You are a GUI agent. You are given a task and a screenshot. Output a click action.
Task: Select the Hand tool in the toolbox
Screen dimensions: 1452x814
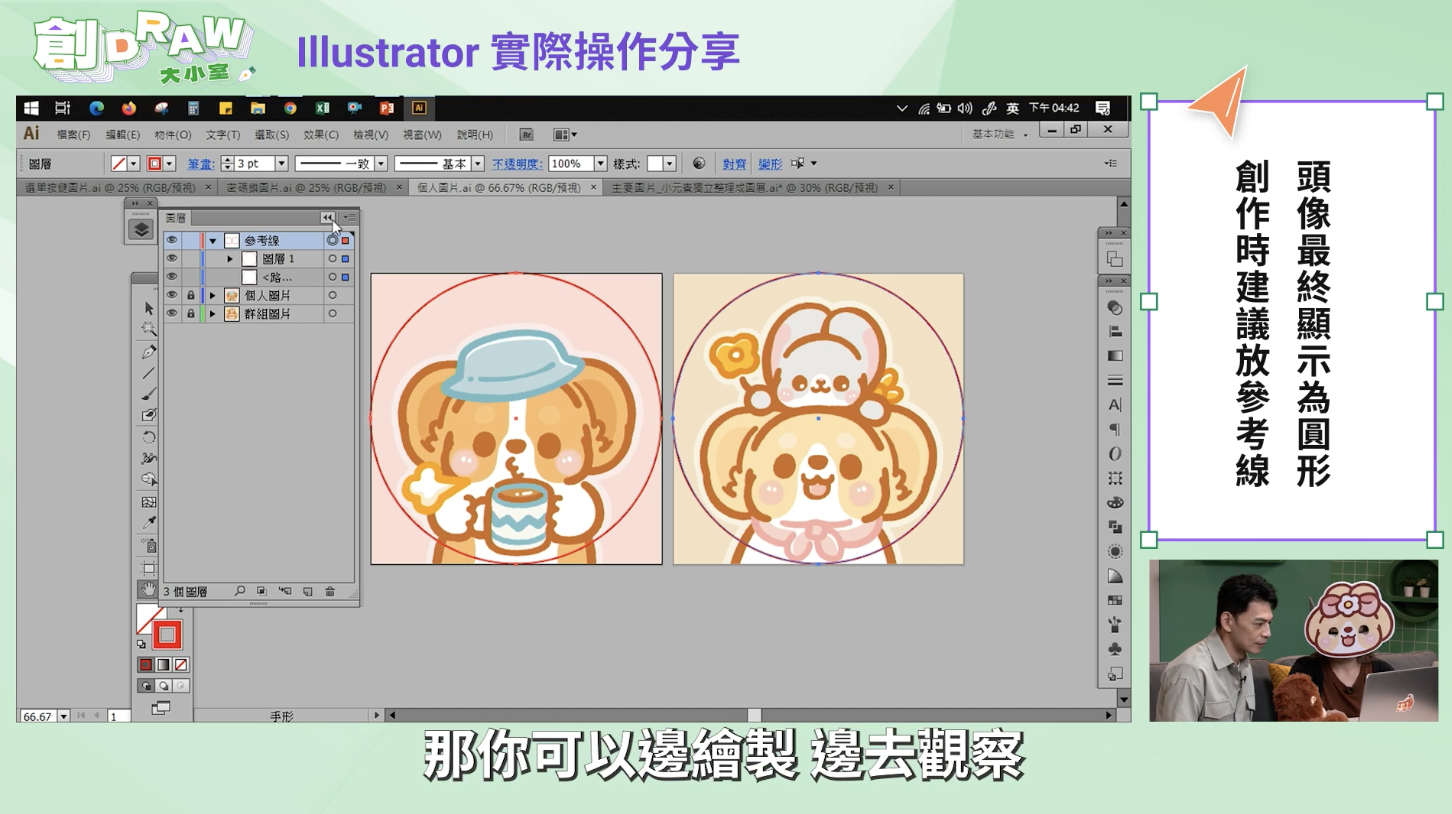coord(149,588)
